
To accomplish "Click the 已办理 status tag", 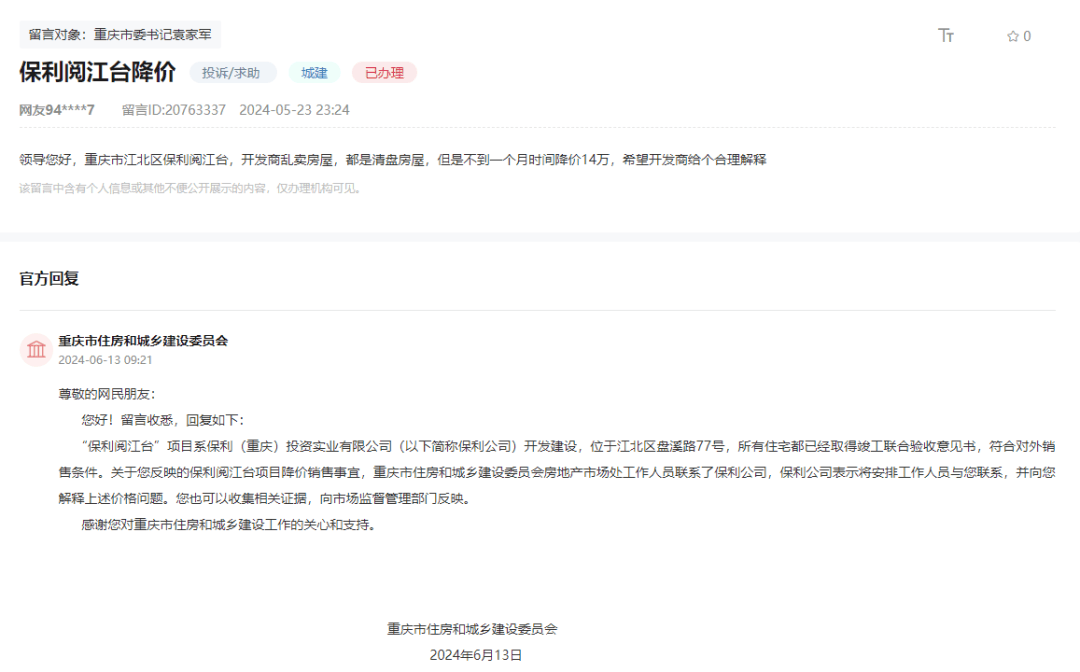I will [x=384, y=73].
